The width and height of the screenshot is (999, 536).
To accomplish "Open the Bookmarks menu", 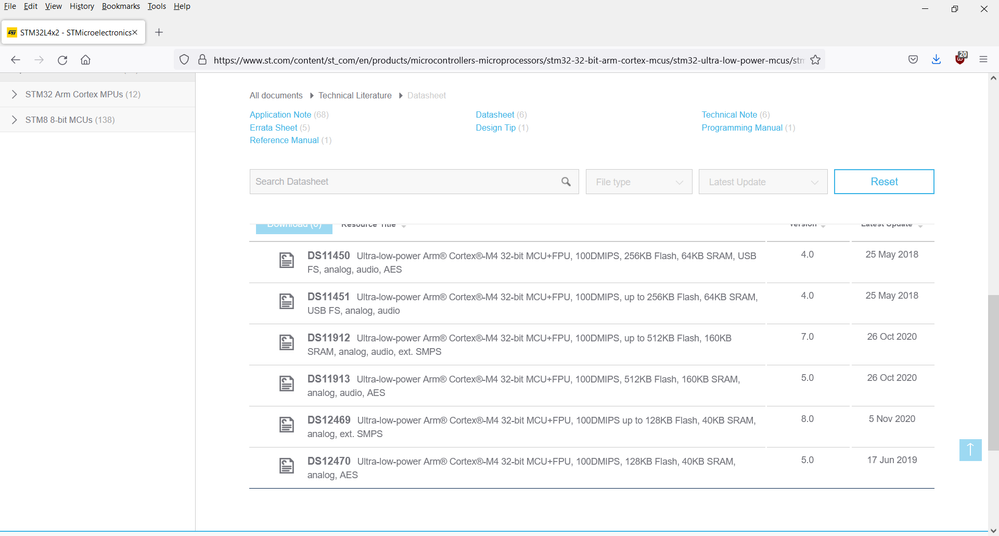I will click(x=120, y=6).
